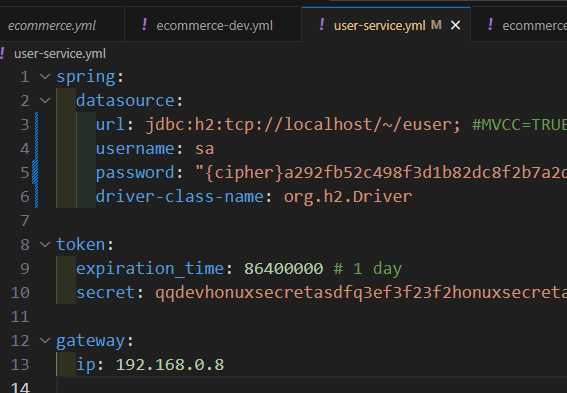
Task: Click line number 14 in the gutter
Action: point(20,387)
